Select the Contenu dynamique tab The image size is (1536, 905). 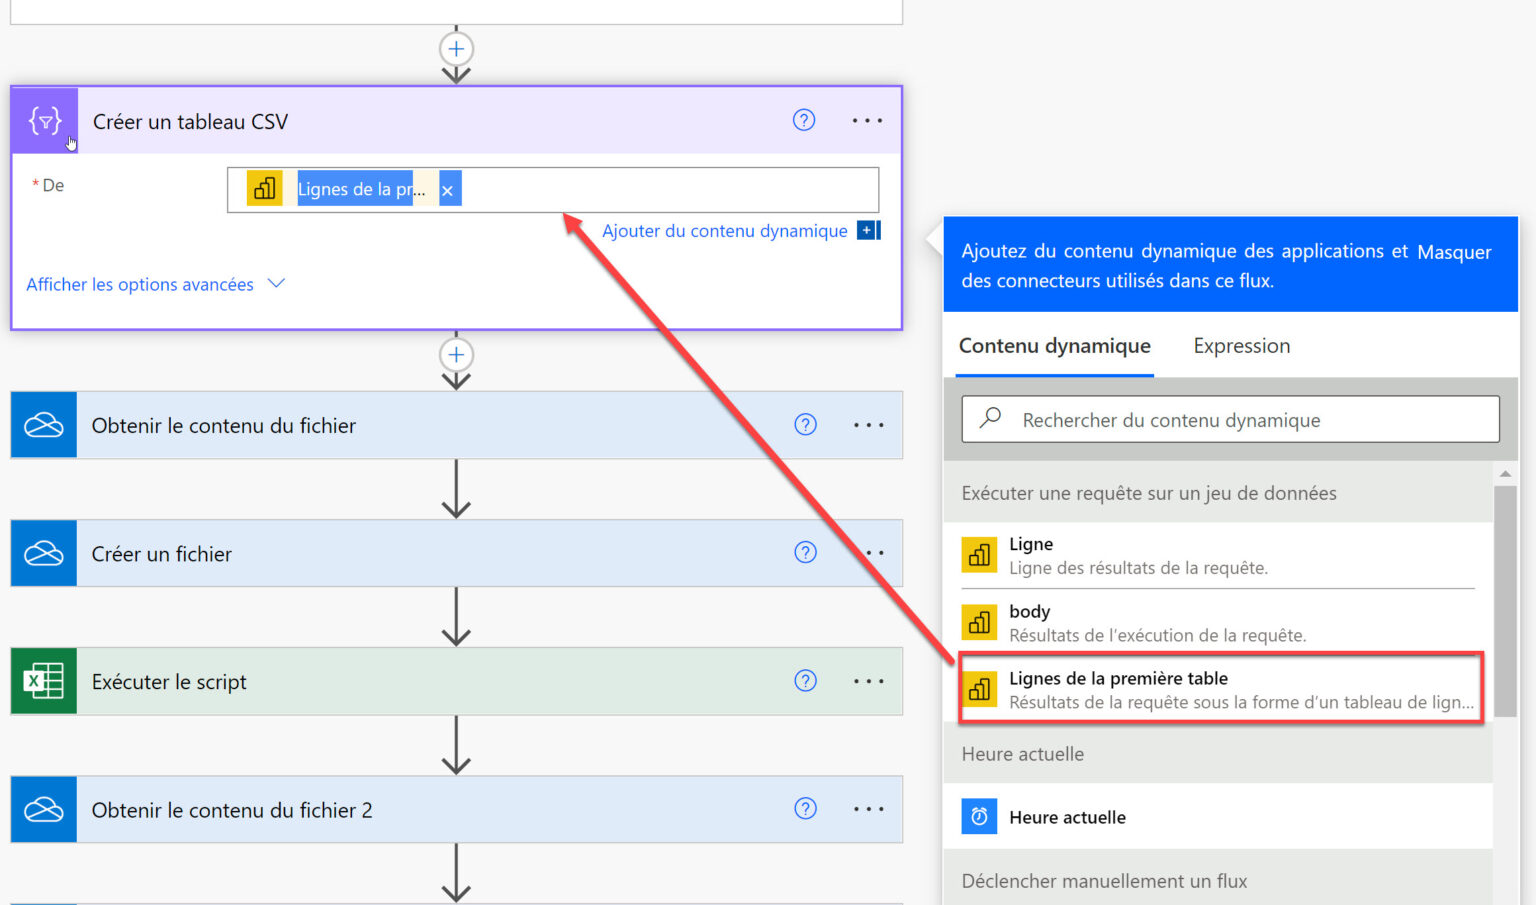(x=1054, y=345)
